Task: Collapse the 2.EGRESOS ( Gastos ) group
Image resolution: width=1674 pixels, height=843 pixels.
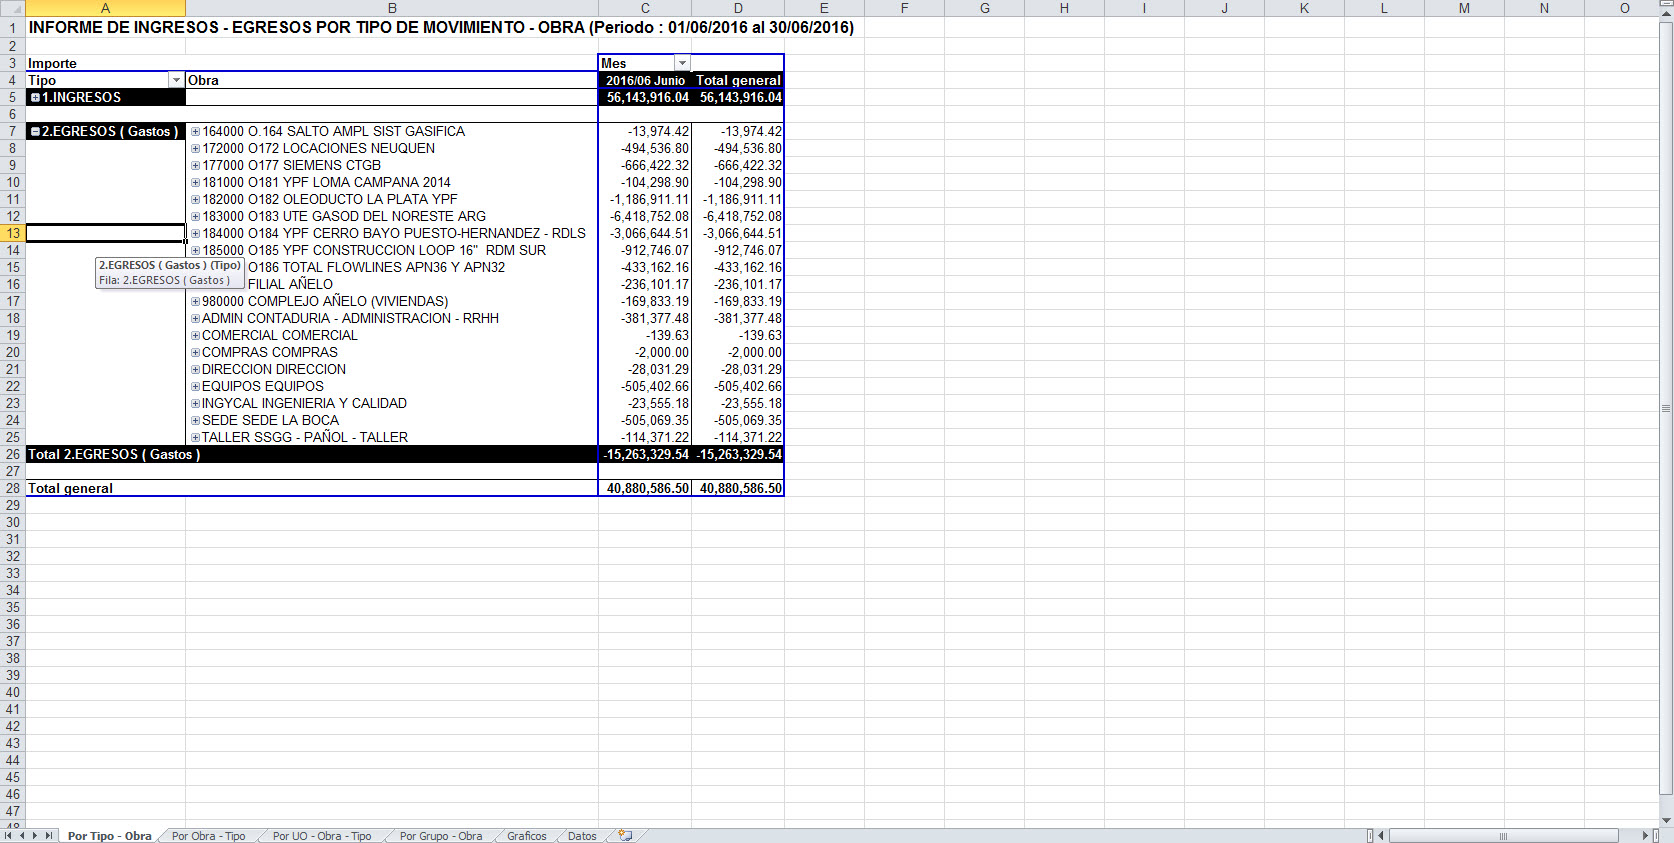Action: tap(35, 132)
